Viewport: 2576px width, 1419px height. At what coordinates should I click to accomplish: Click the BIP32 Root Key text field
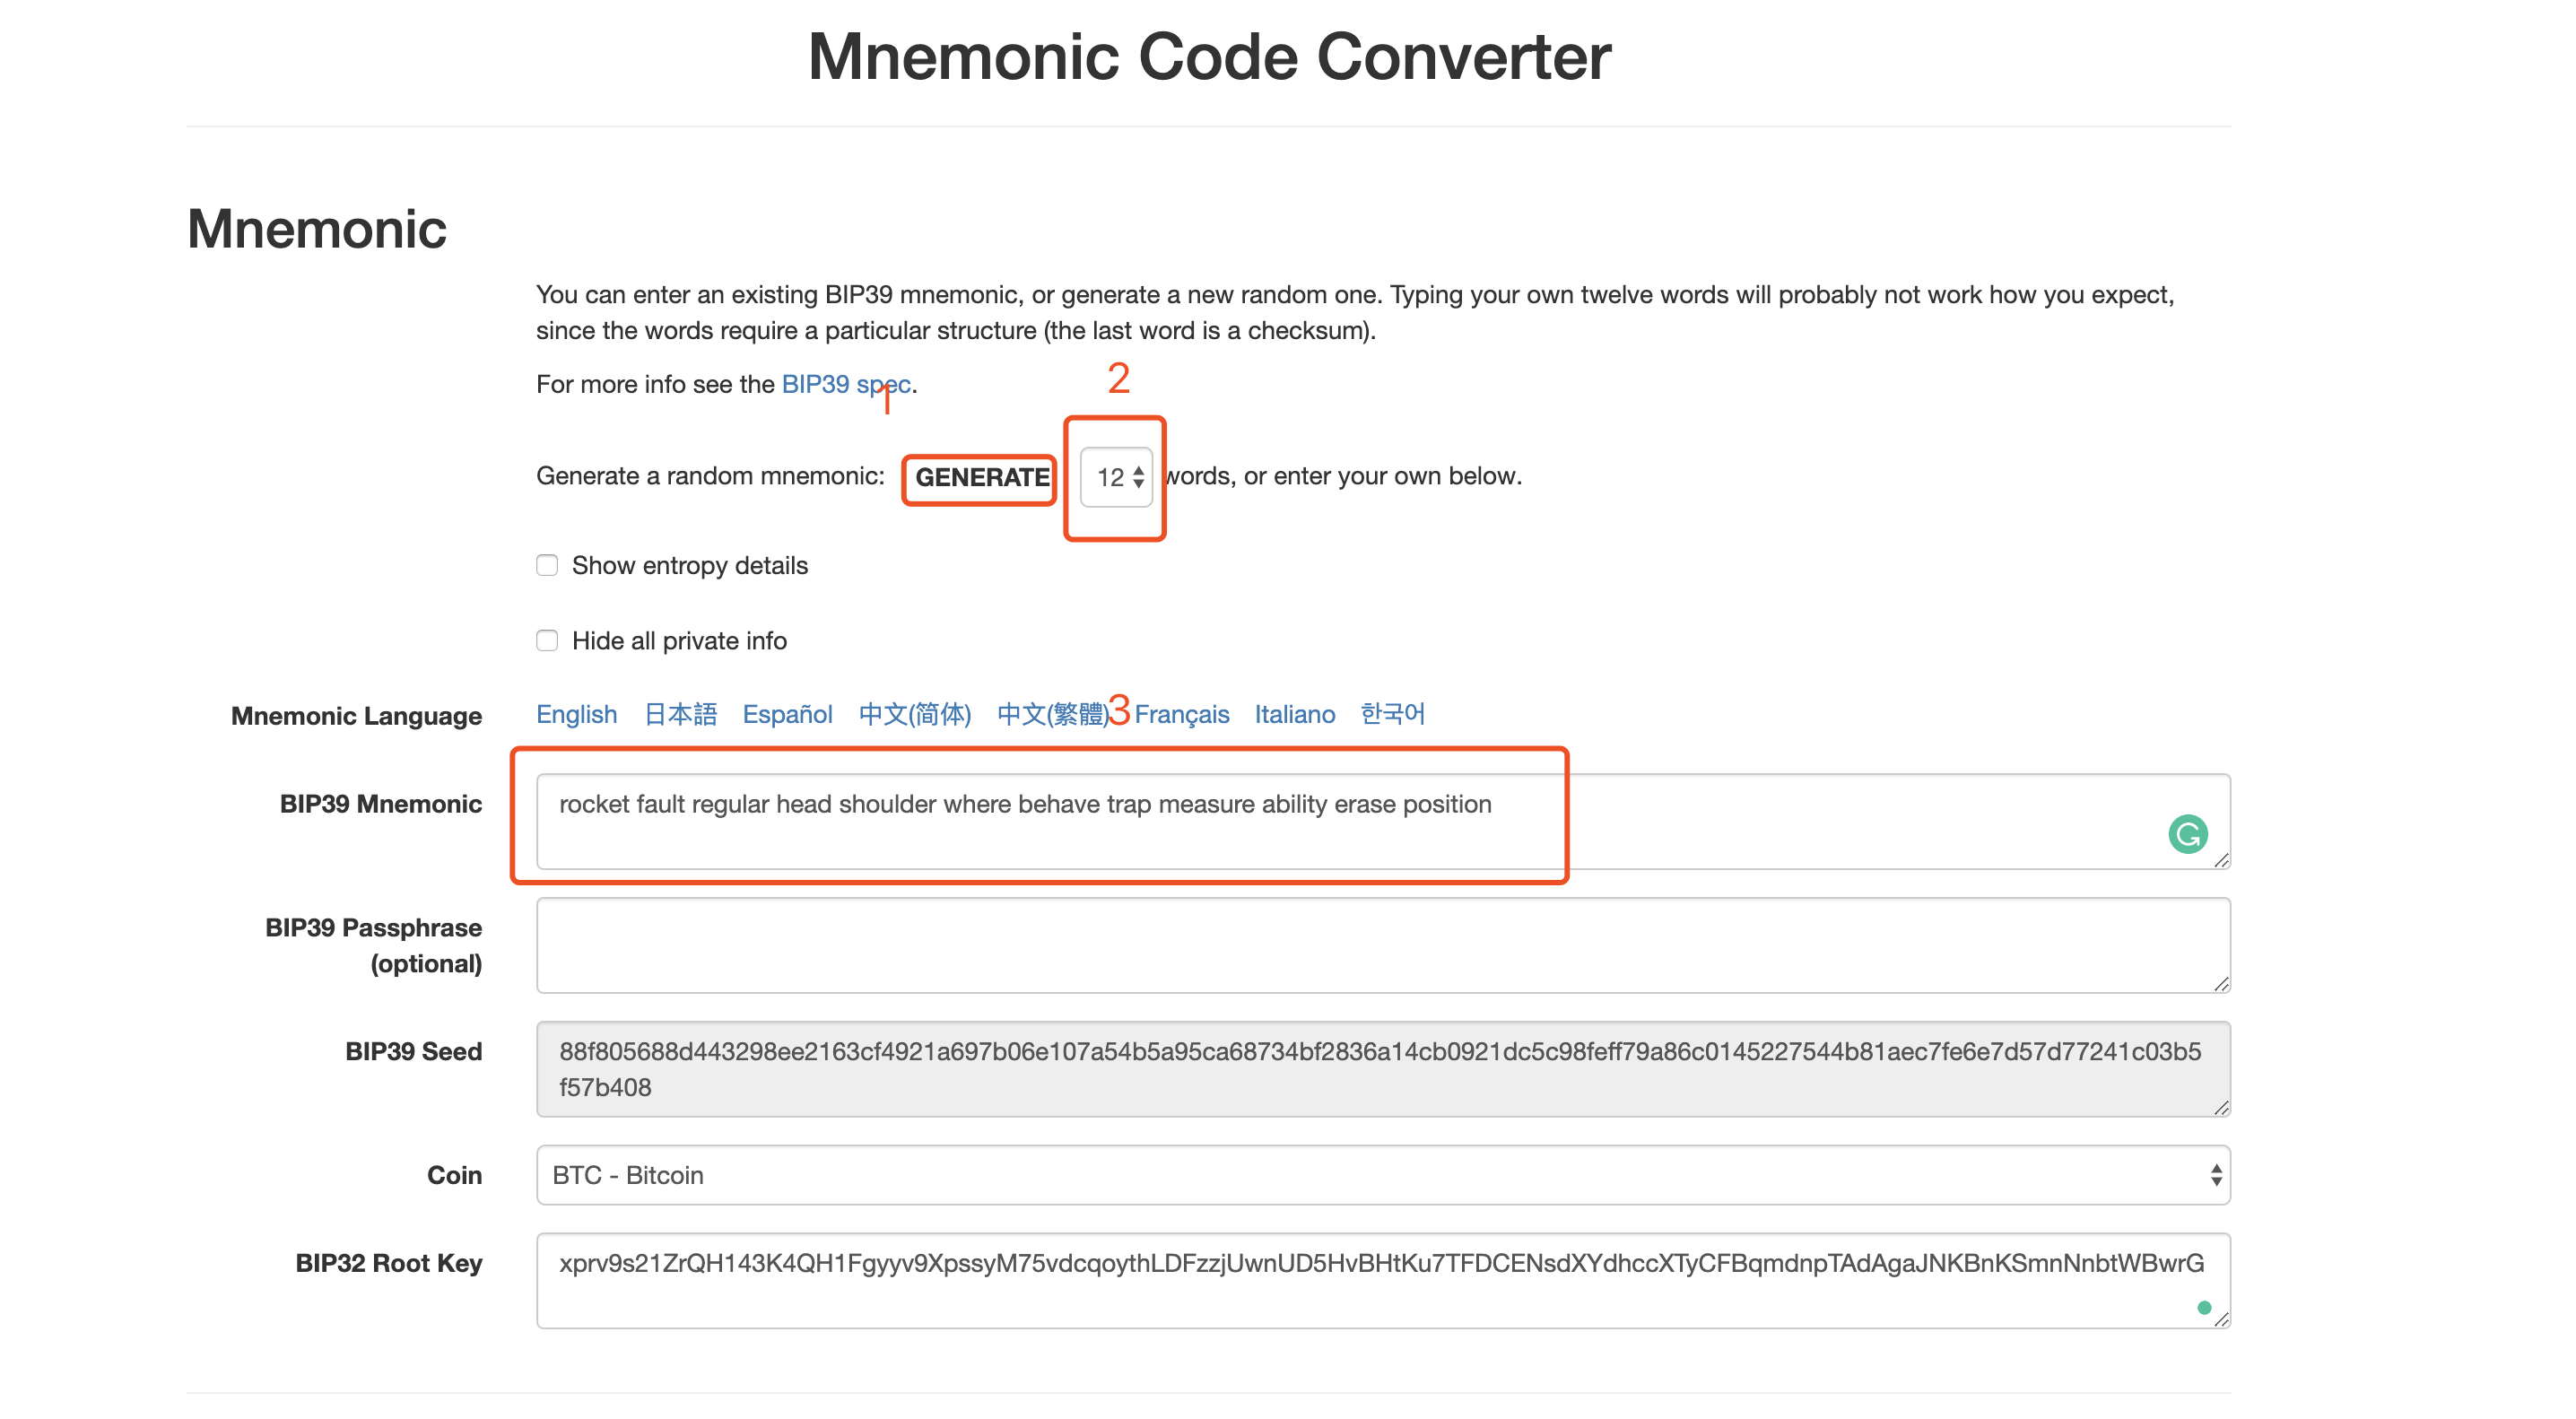1383,1281
